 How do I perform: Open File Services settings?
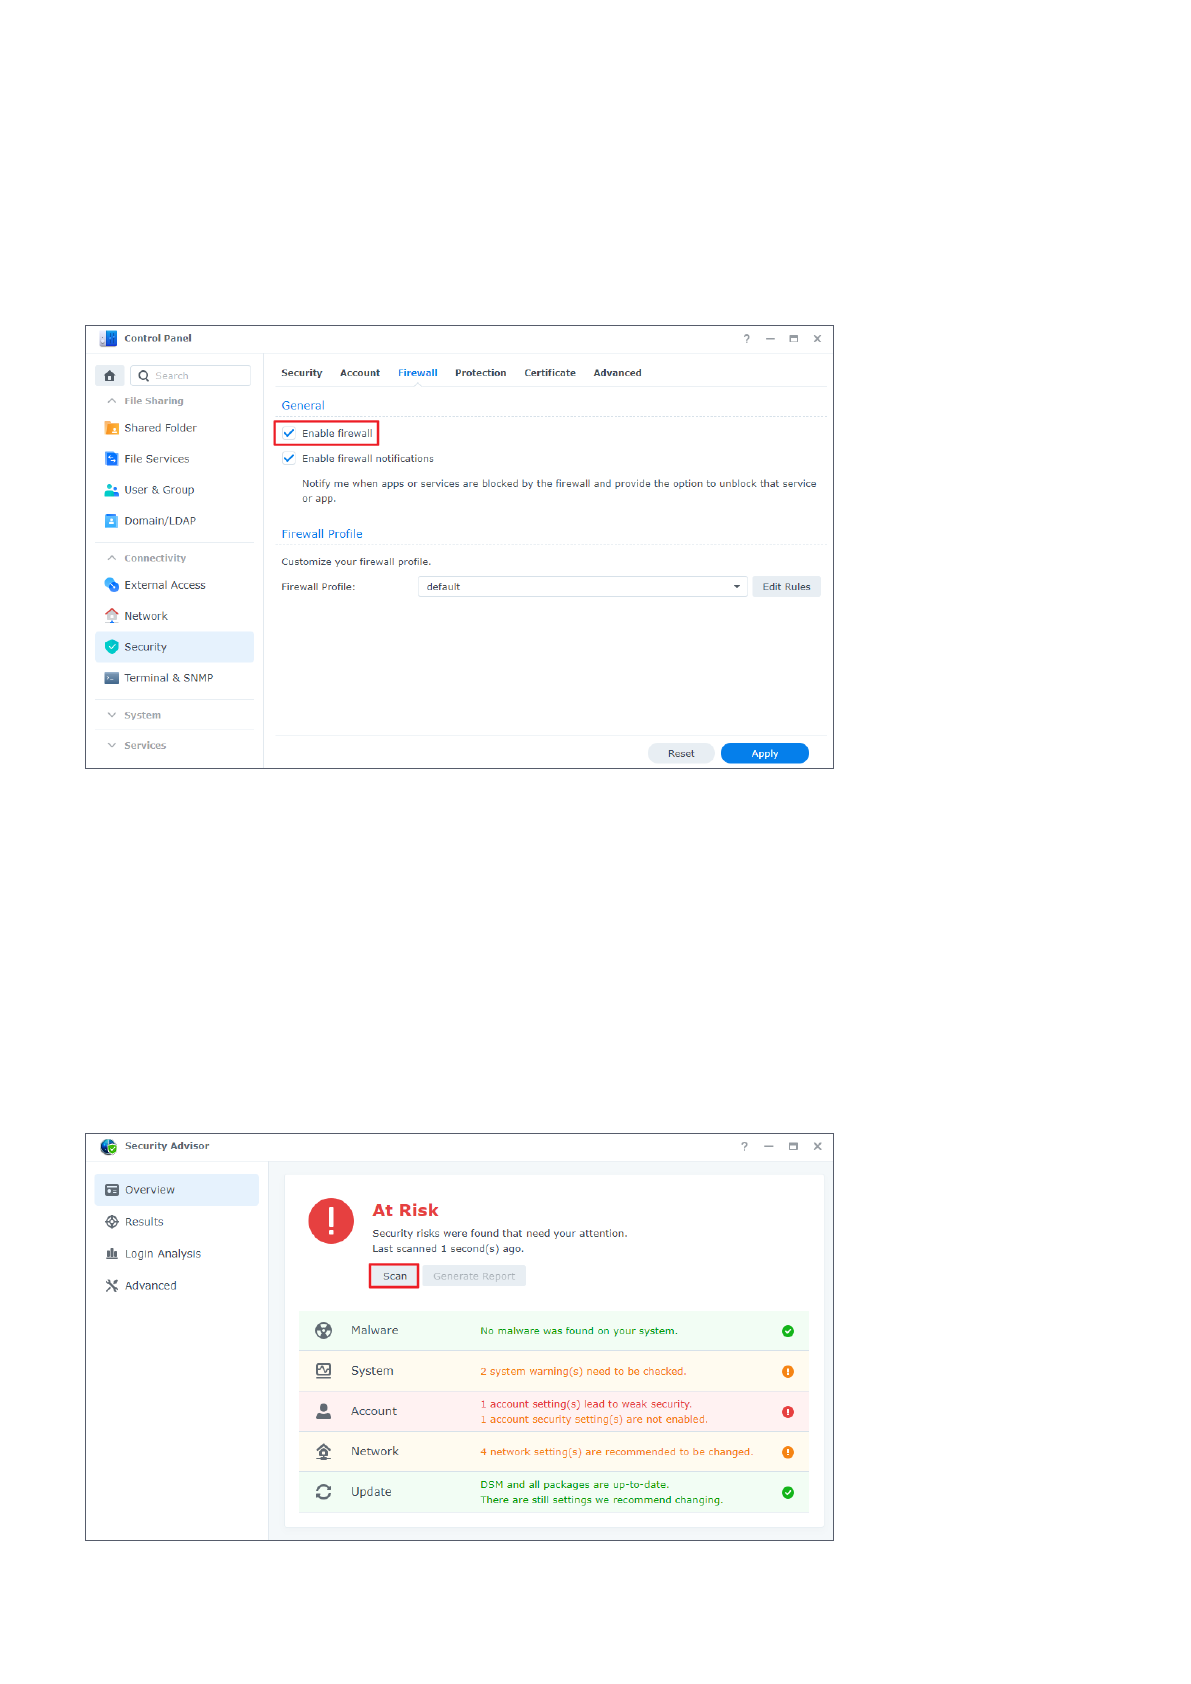pos(156,459)
